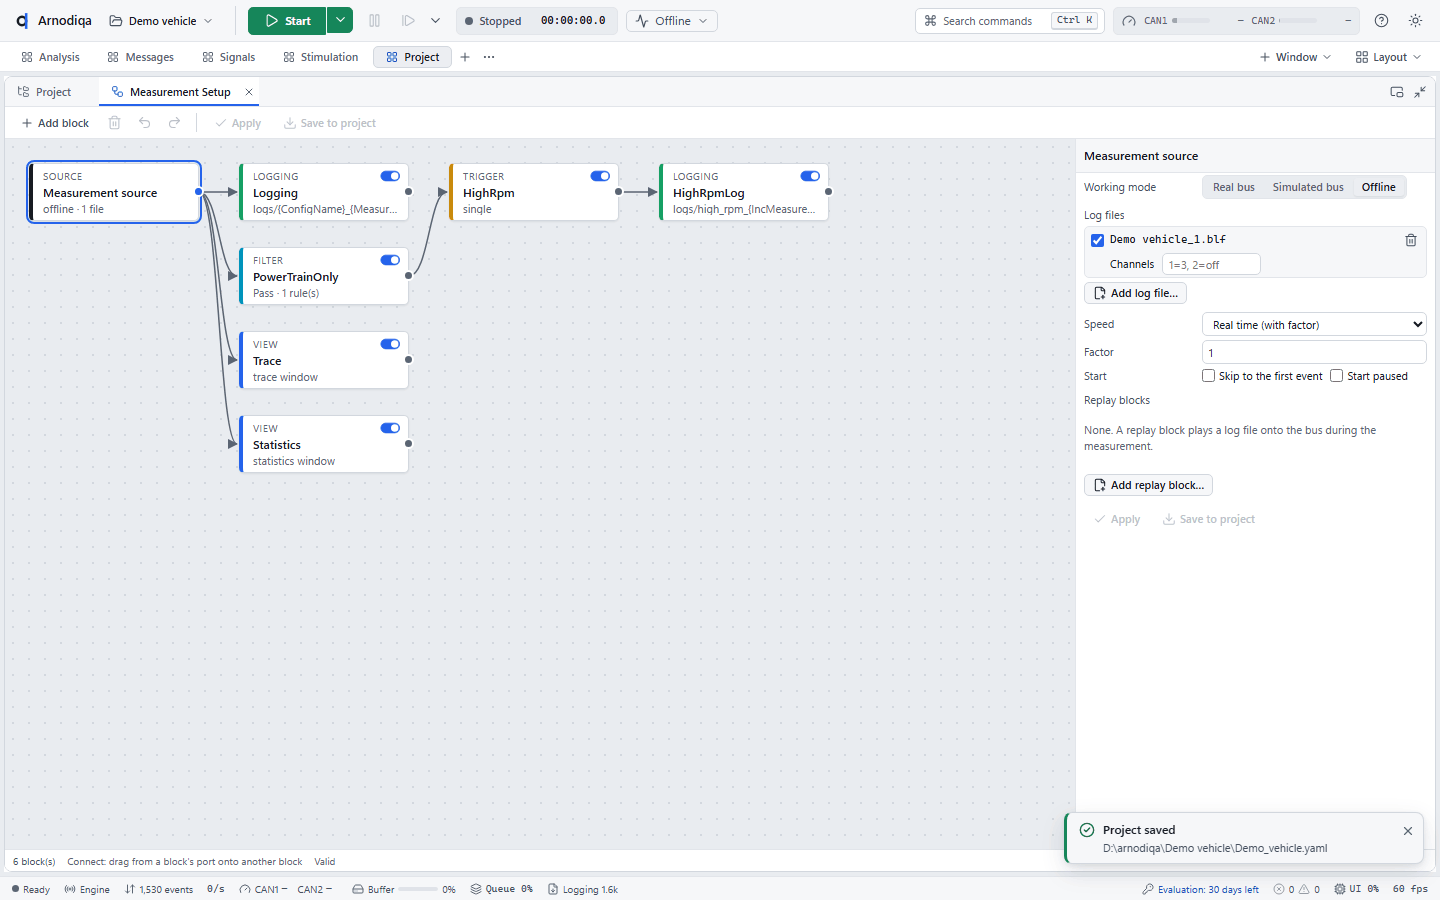Screen dimensions: 1440x900
Task: Click the pause measurement icon
Action: click(375, 21)
